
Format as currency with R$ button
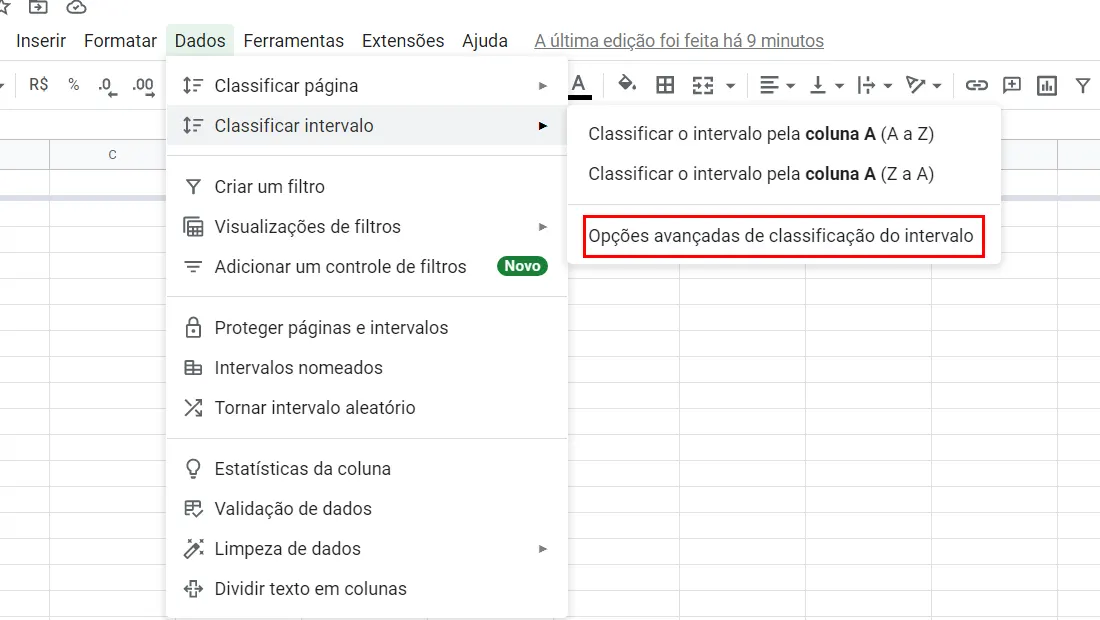pyautogui.click(x=39, y=85)
